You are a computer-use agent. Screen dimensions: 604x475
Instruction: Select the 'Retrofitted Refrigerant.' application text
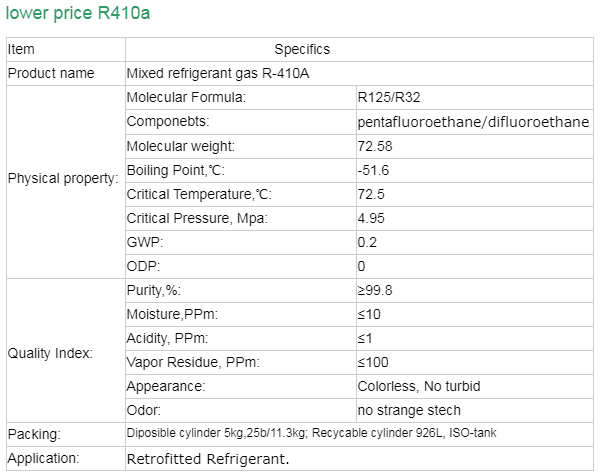click(208, 459)
